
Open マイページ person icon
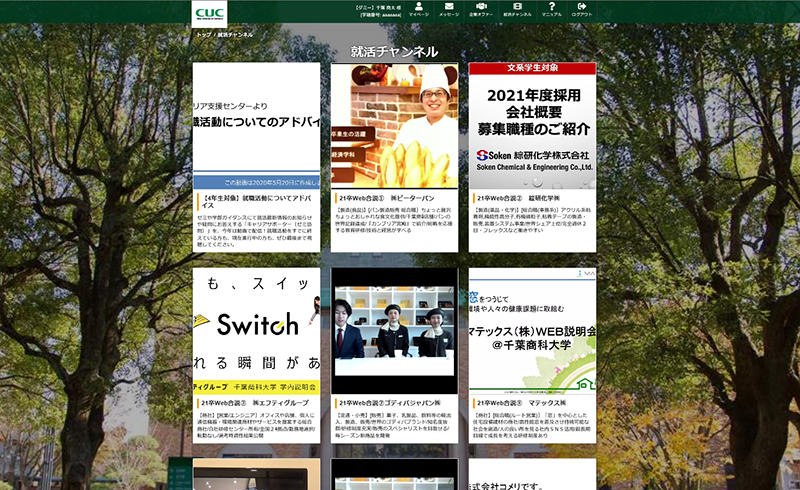point(418,9)
